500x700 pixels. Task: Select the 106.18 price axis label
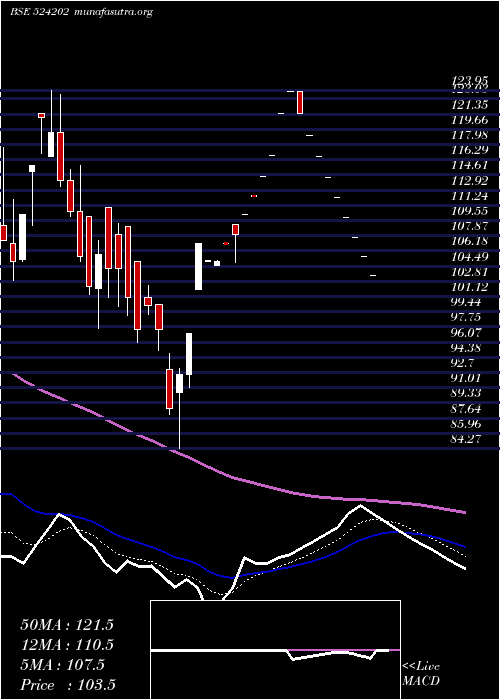pyautogui.click(x=470, y=241)
